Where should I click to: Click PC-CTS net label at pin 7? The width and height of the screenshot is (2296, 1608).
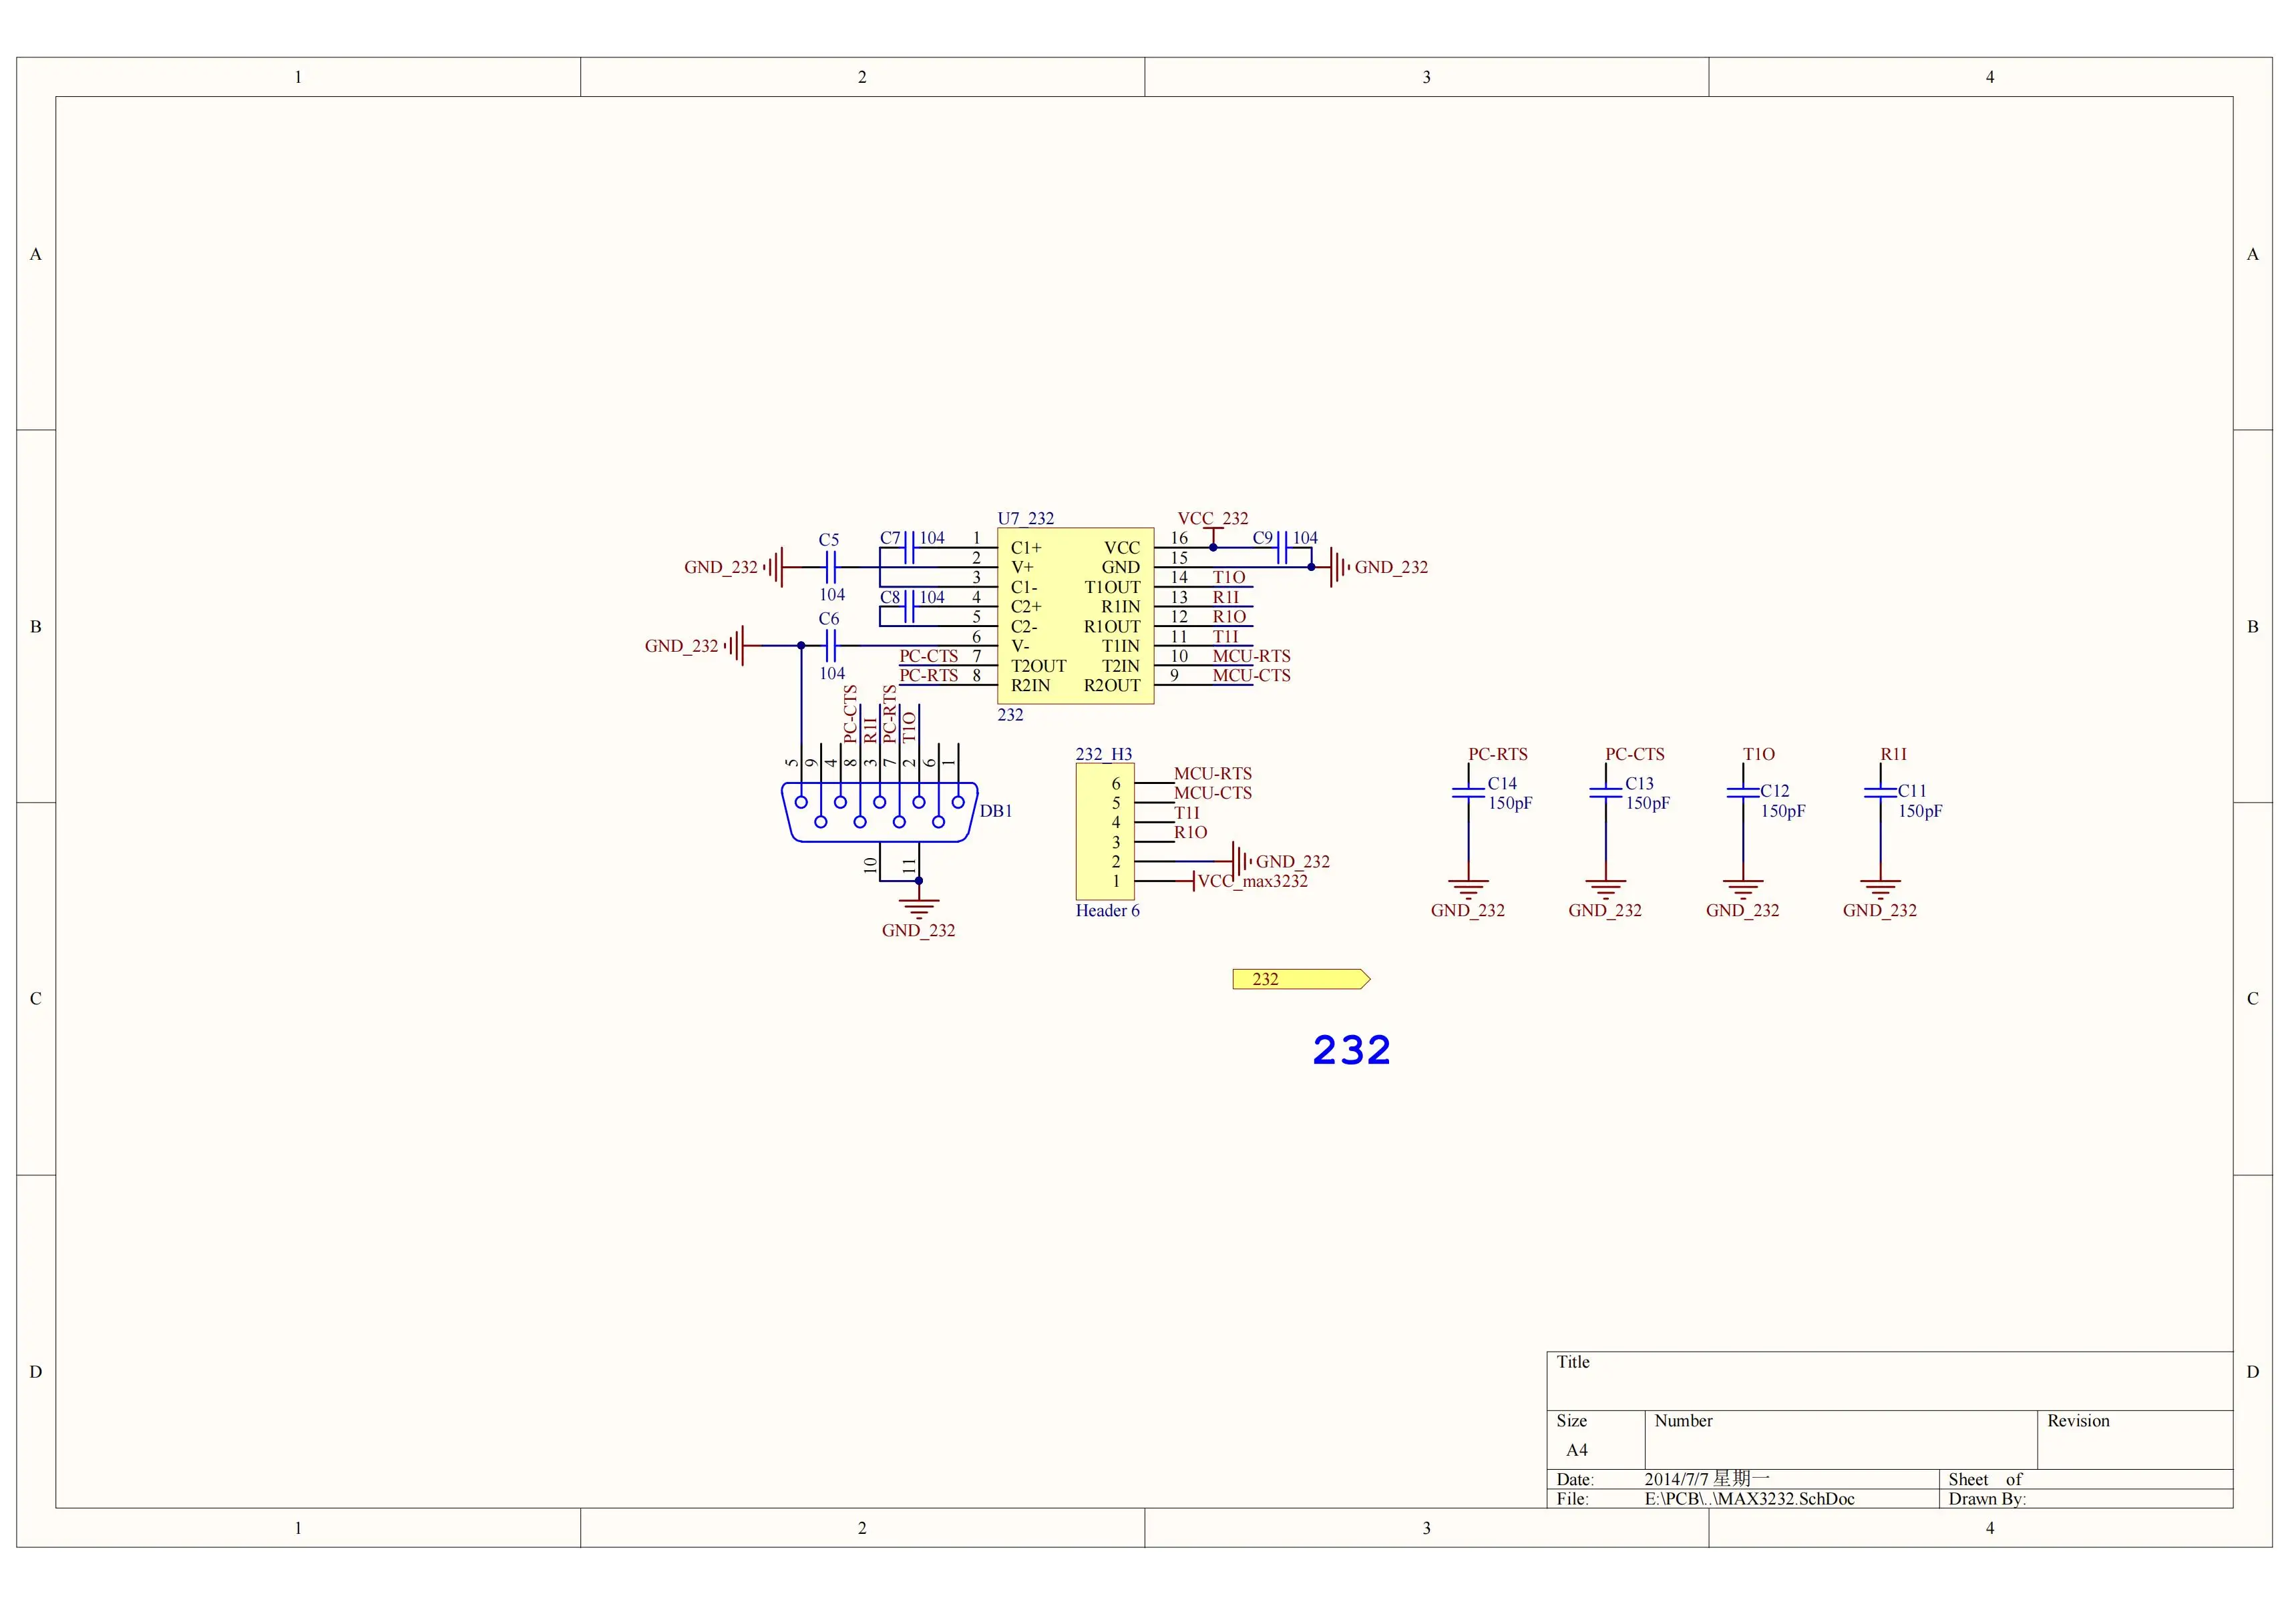929,656
